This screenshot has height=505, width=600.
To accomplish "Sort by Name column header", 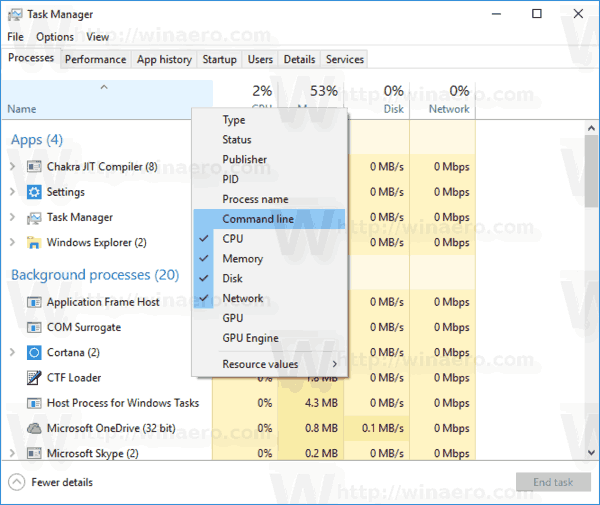I will [107, 99].
